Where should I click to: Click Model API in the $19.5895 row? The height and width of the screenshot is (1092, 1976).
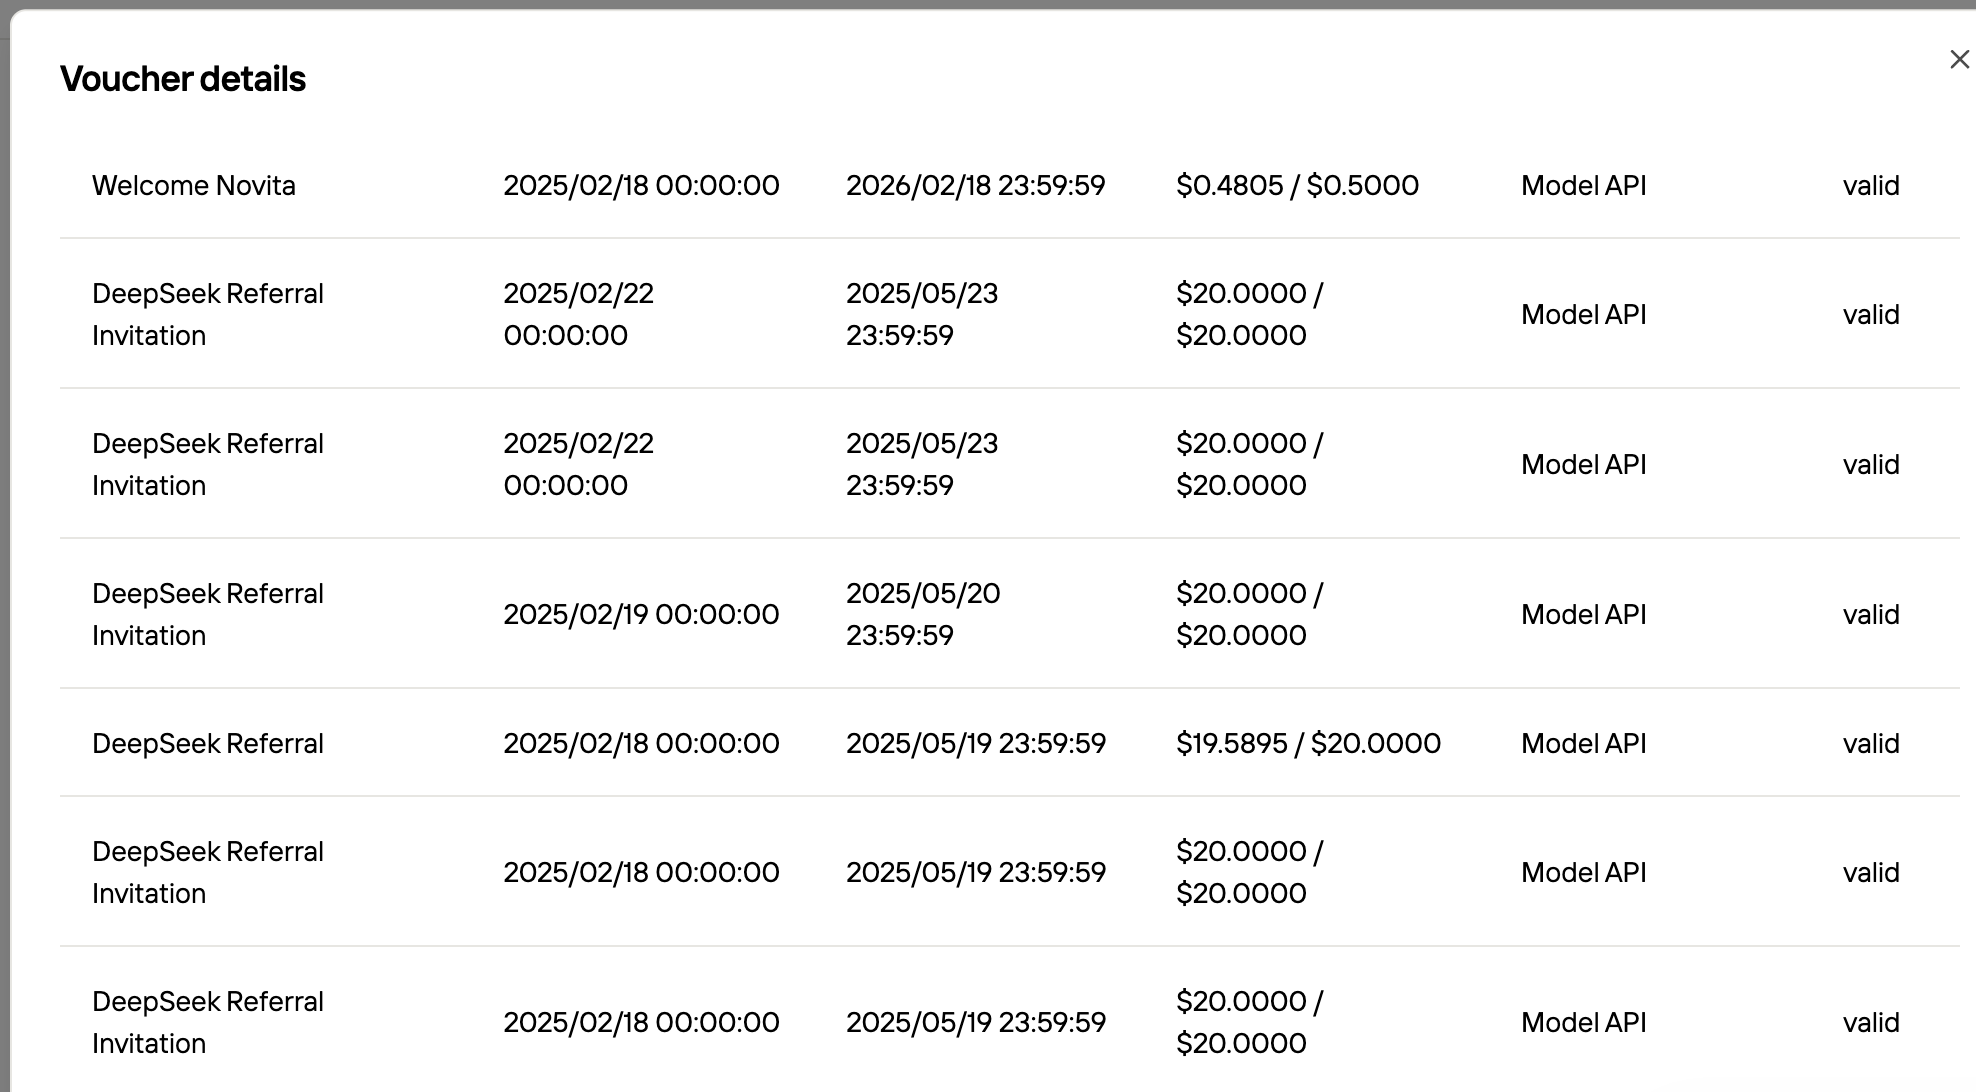pyautogui.click(x=1583, y=744)
